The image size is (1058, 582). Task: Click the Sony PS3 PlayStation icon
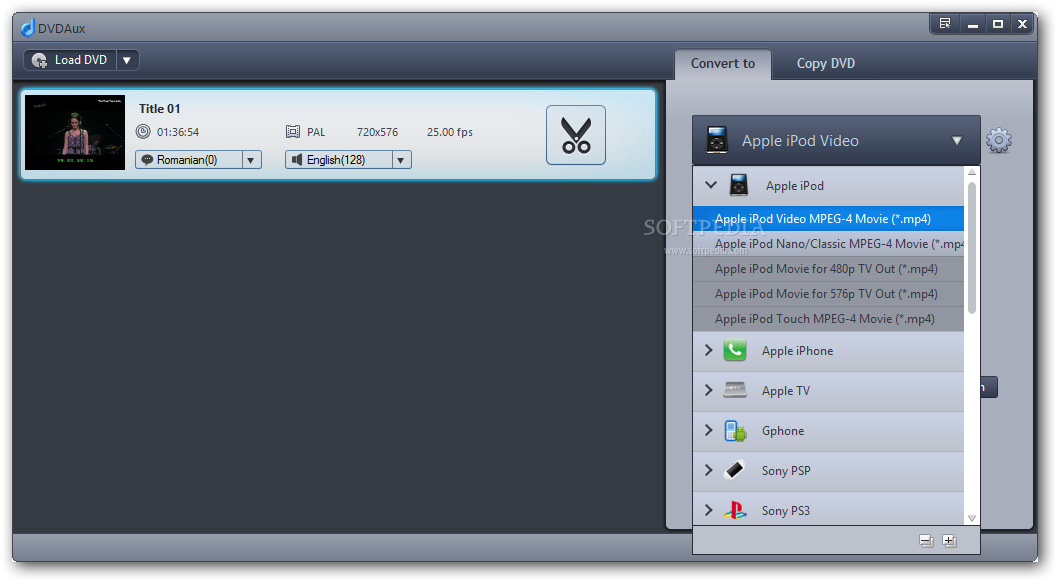click(735, 510)
